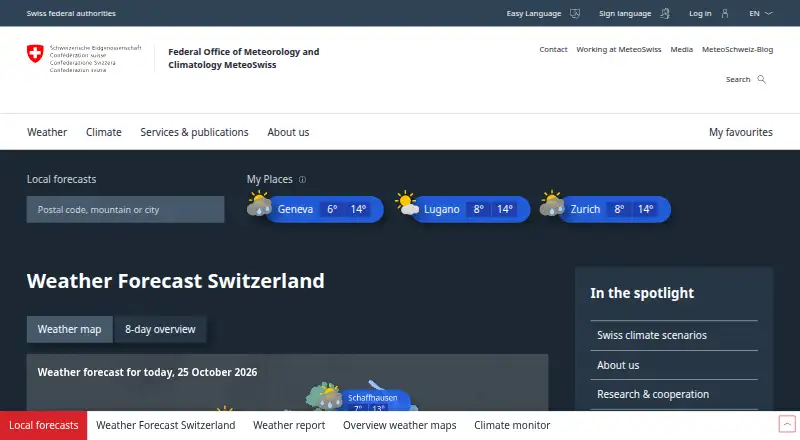Open the MeteoSchweiz-Blog link

pyautogui.click(x=738, y=50)
